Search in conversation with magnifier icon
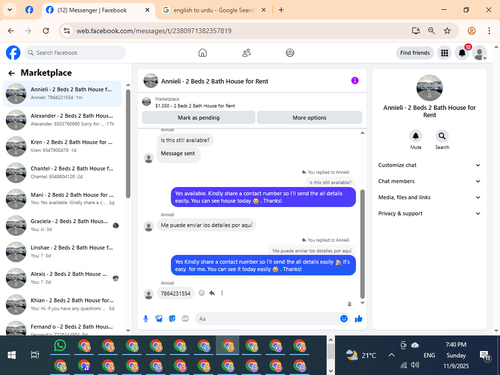The width and height of the screenshot is (500, 375). 442,136
